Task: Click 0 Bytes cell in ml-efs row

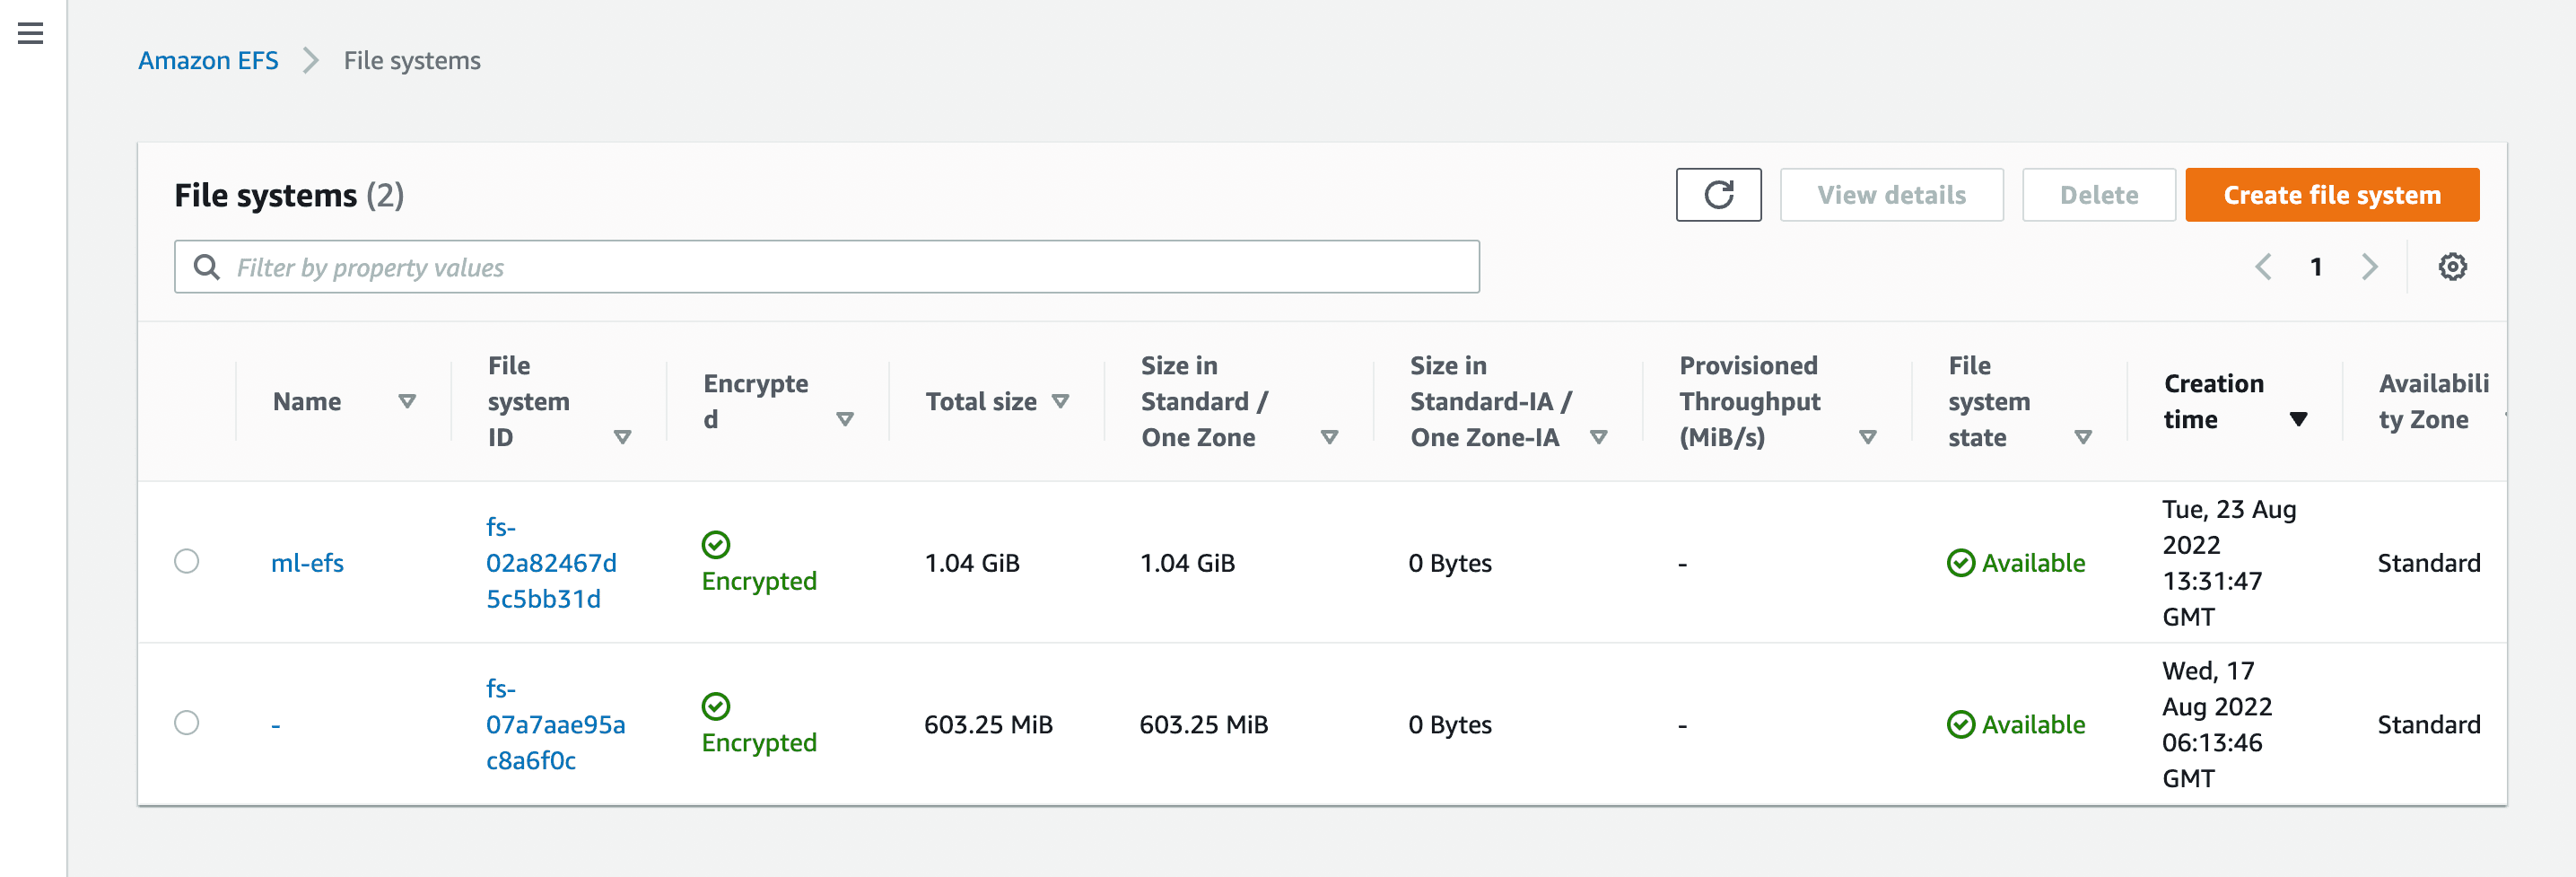Action: click(1449, 563)
